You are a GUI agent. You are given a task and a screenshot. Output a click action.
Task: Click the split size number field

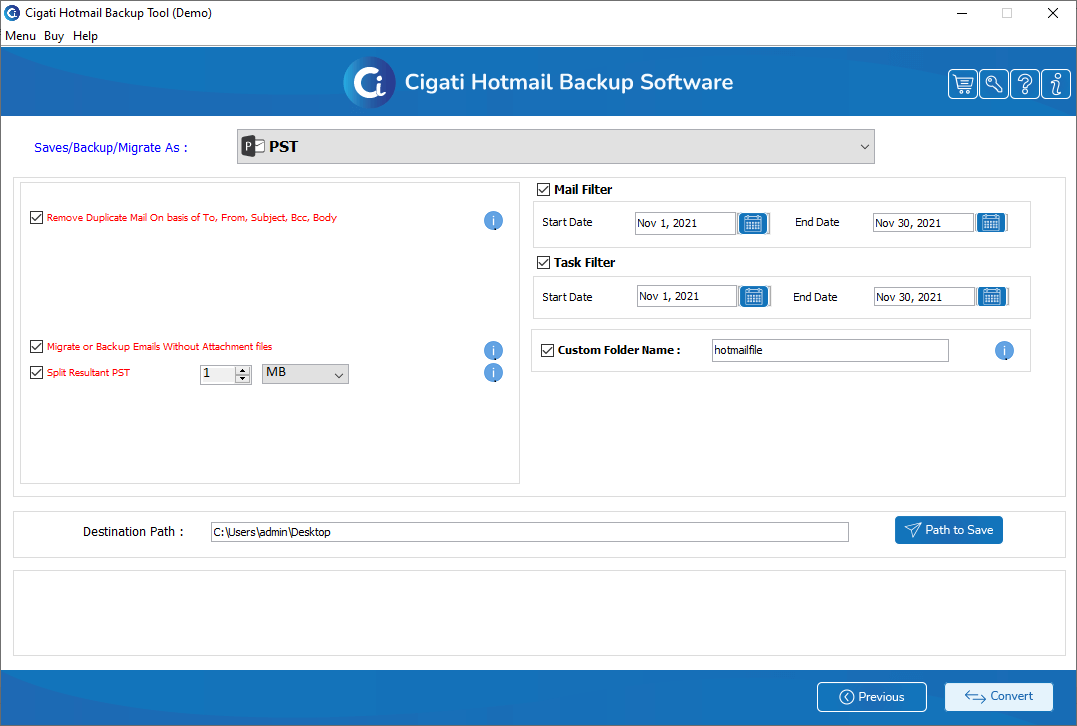(218, 374)
